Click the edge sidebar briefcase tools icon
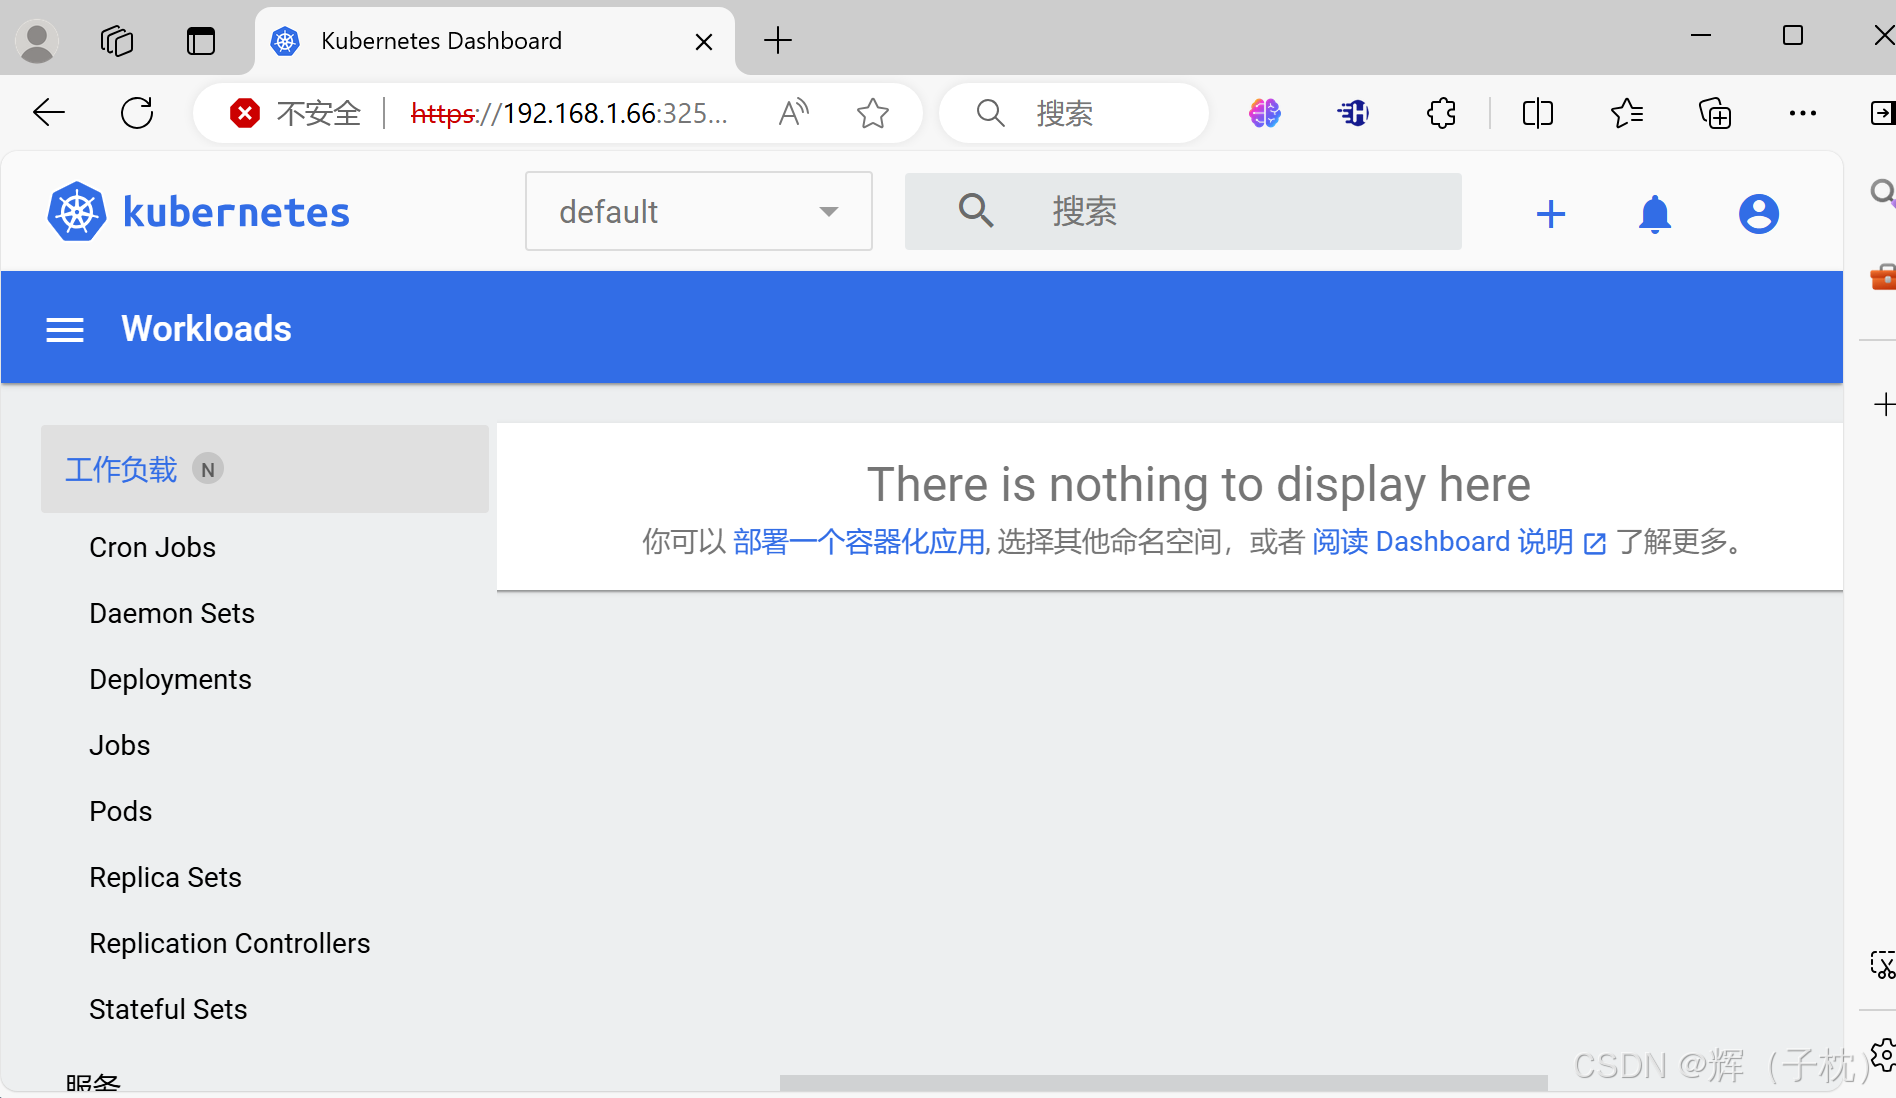Viewport: 1896px width, 1098px height. 1883,276
